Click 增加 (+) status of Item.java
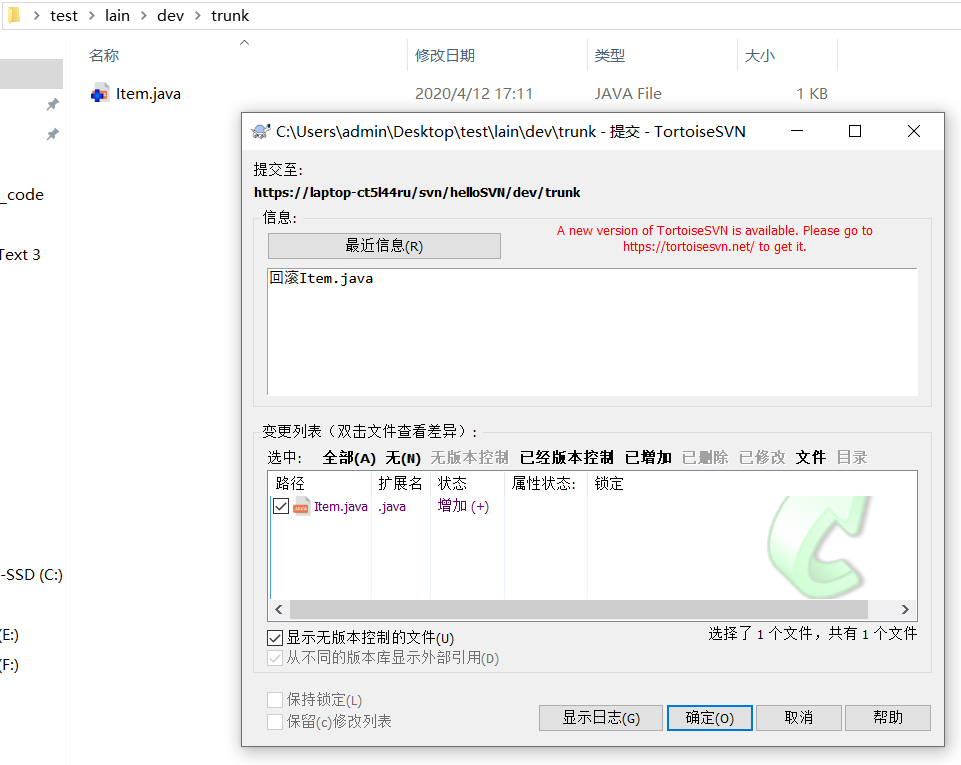 463,506
